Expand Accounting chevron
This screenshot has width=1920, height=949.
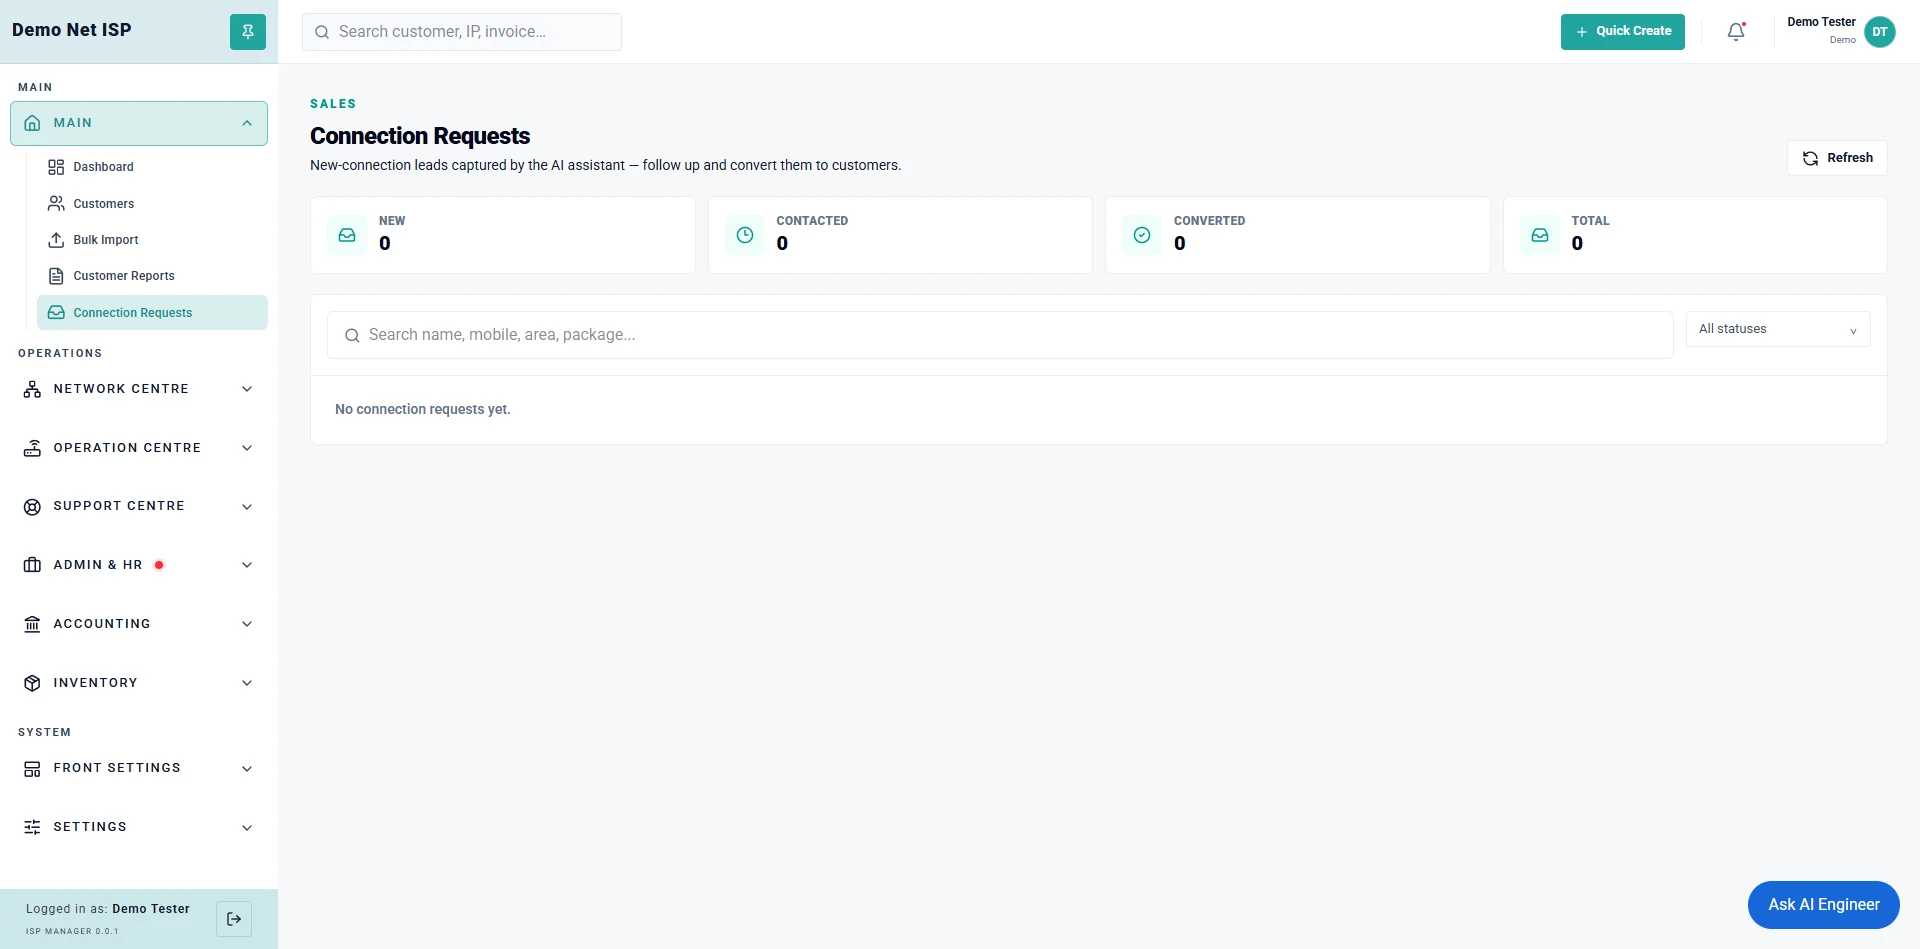(247, 624)
